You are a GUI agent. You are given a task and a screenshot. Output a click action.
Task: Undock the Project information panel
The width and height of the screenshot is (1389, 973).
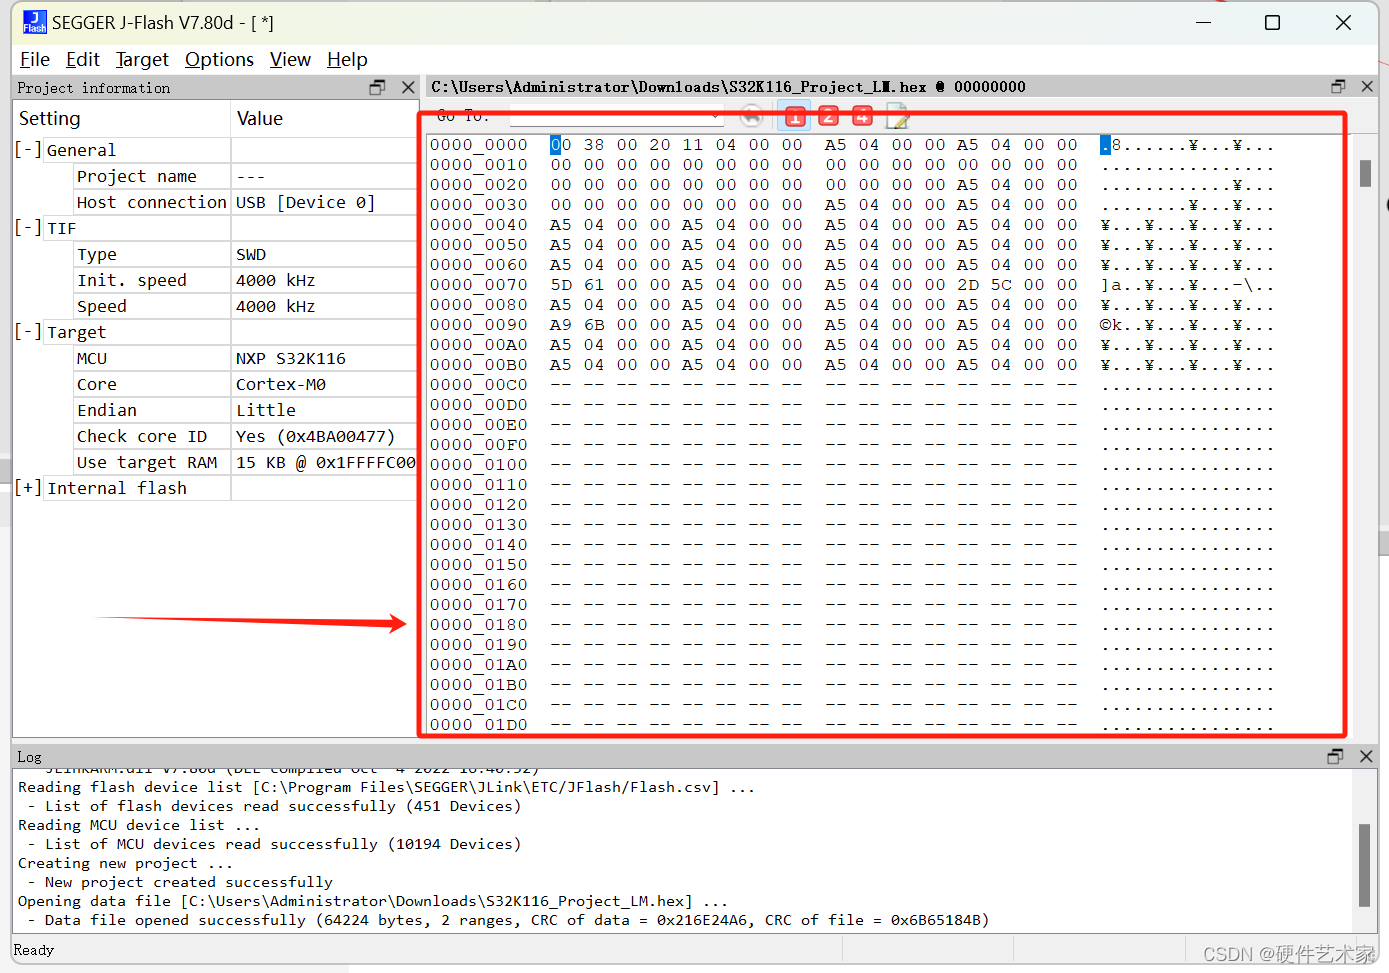pos(377,88)
